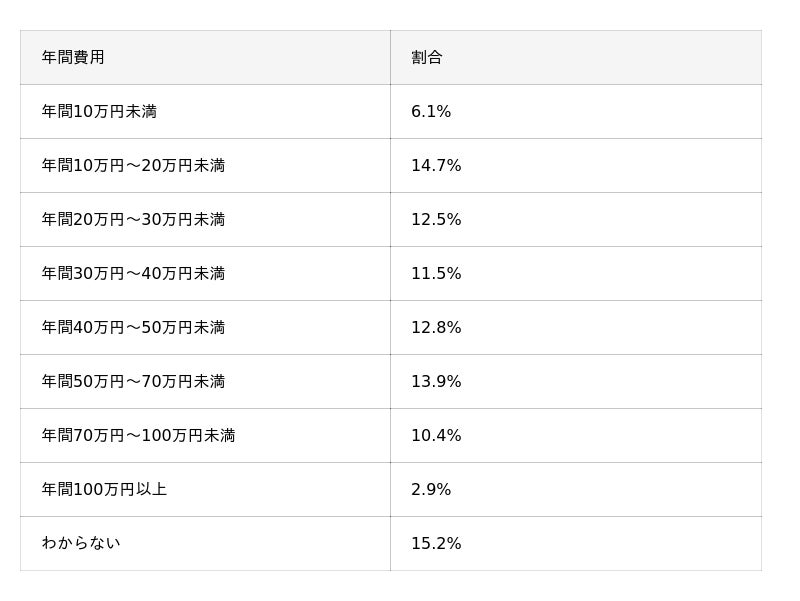Click the 6.1% value cell
The image size is (800, 601).
click(431, 112)
